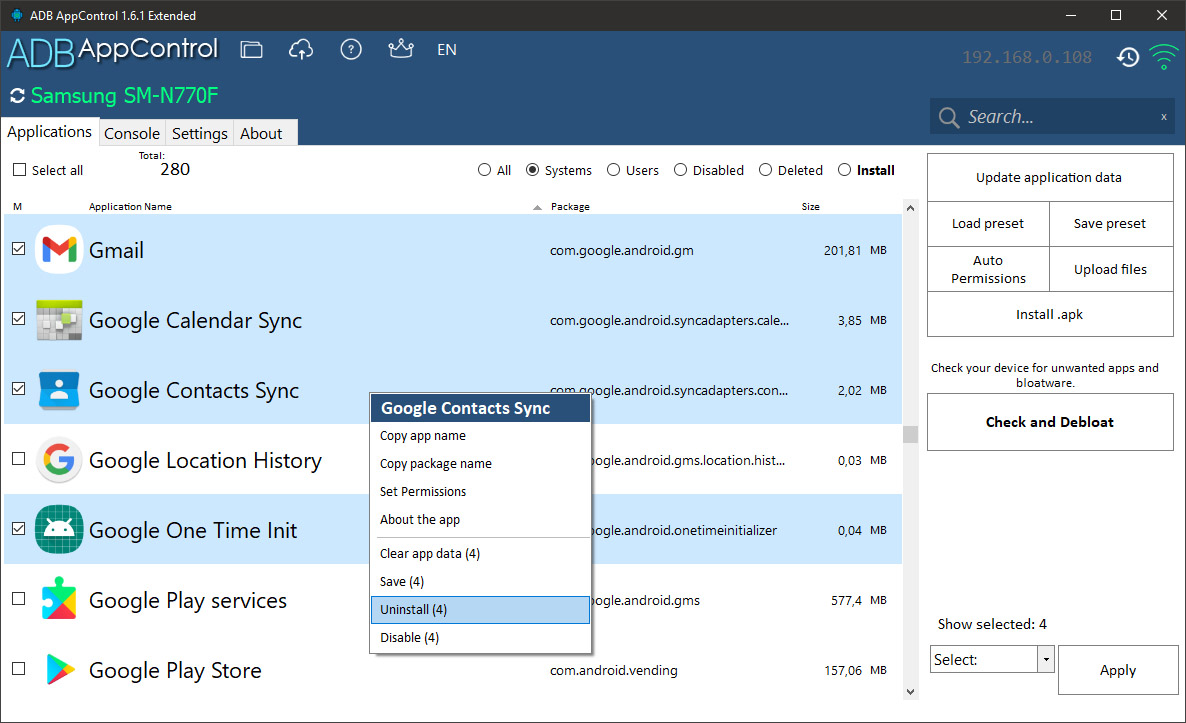Screen dimensions: 1186x723
Task: Select the Install filter radio button
Action: [844, 170]
